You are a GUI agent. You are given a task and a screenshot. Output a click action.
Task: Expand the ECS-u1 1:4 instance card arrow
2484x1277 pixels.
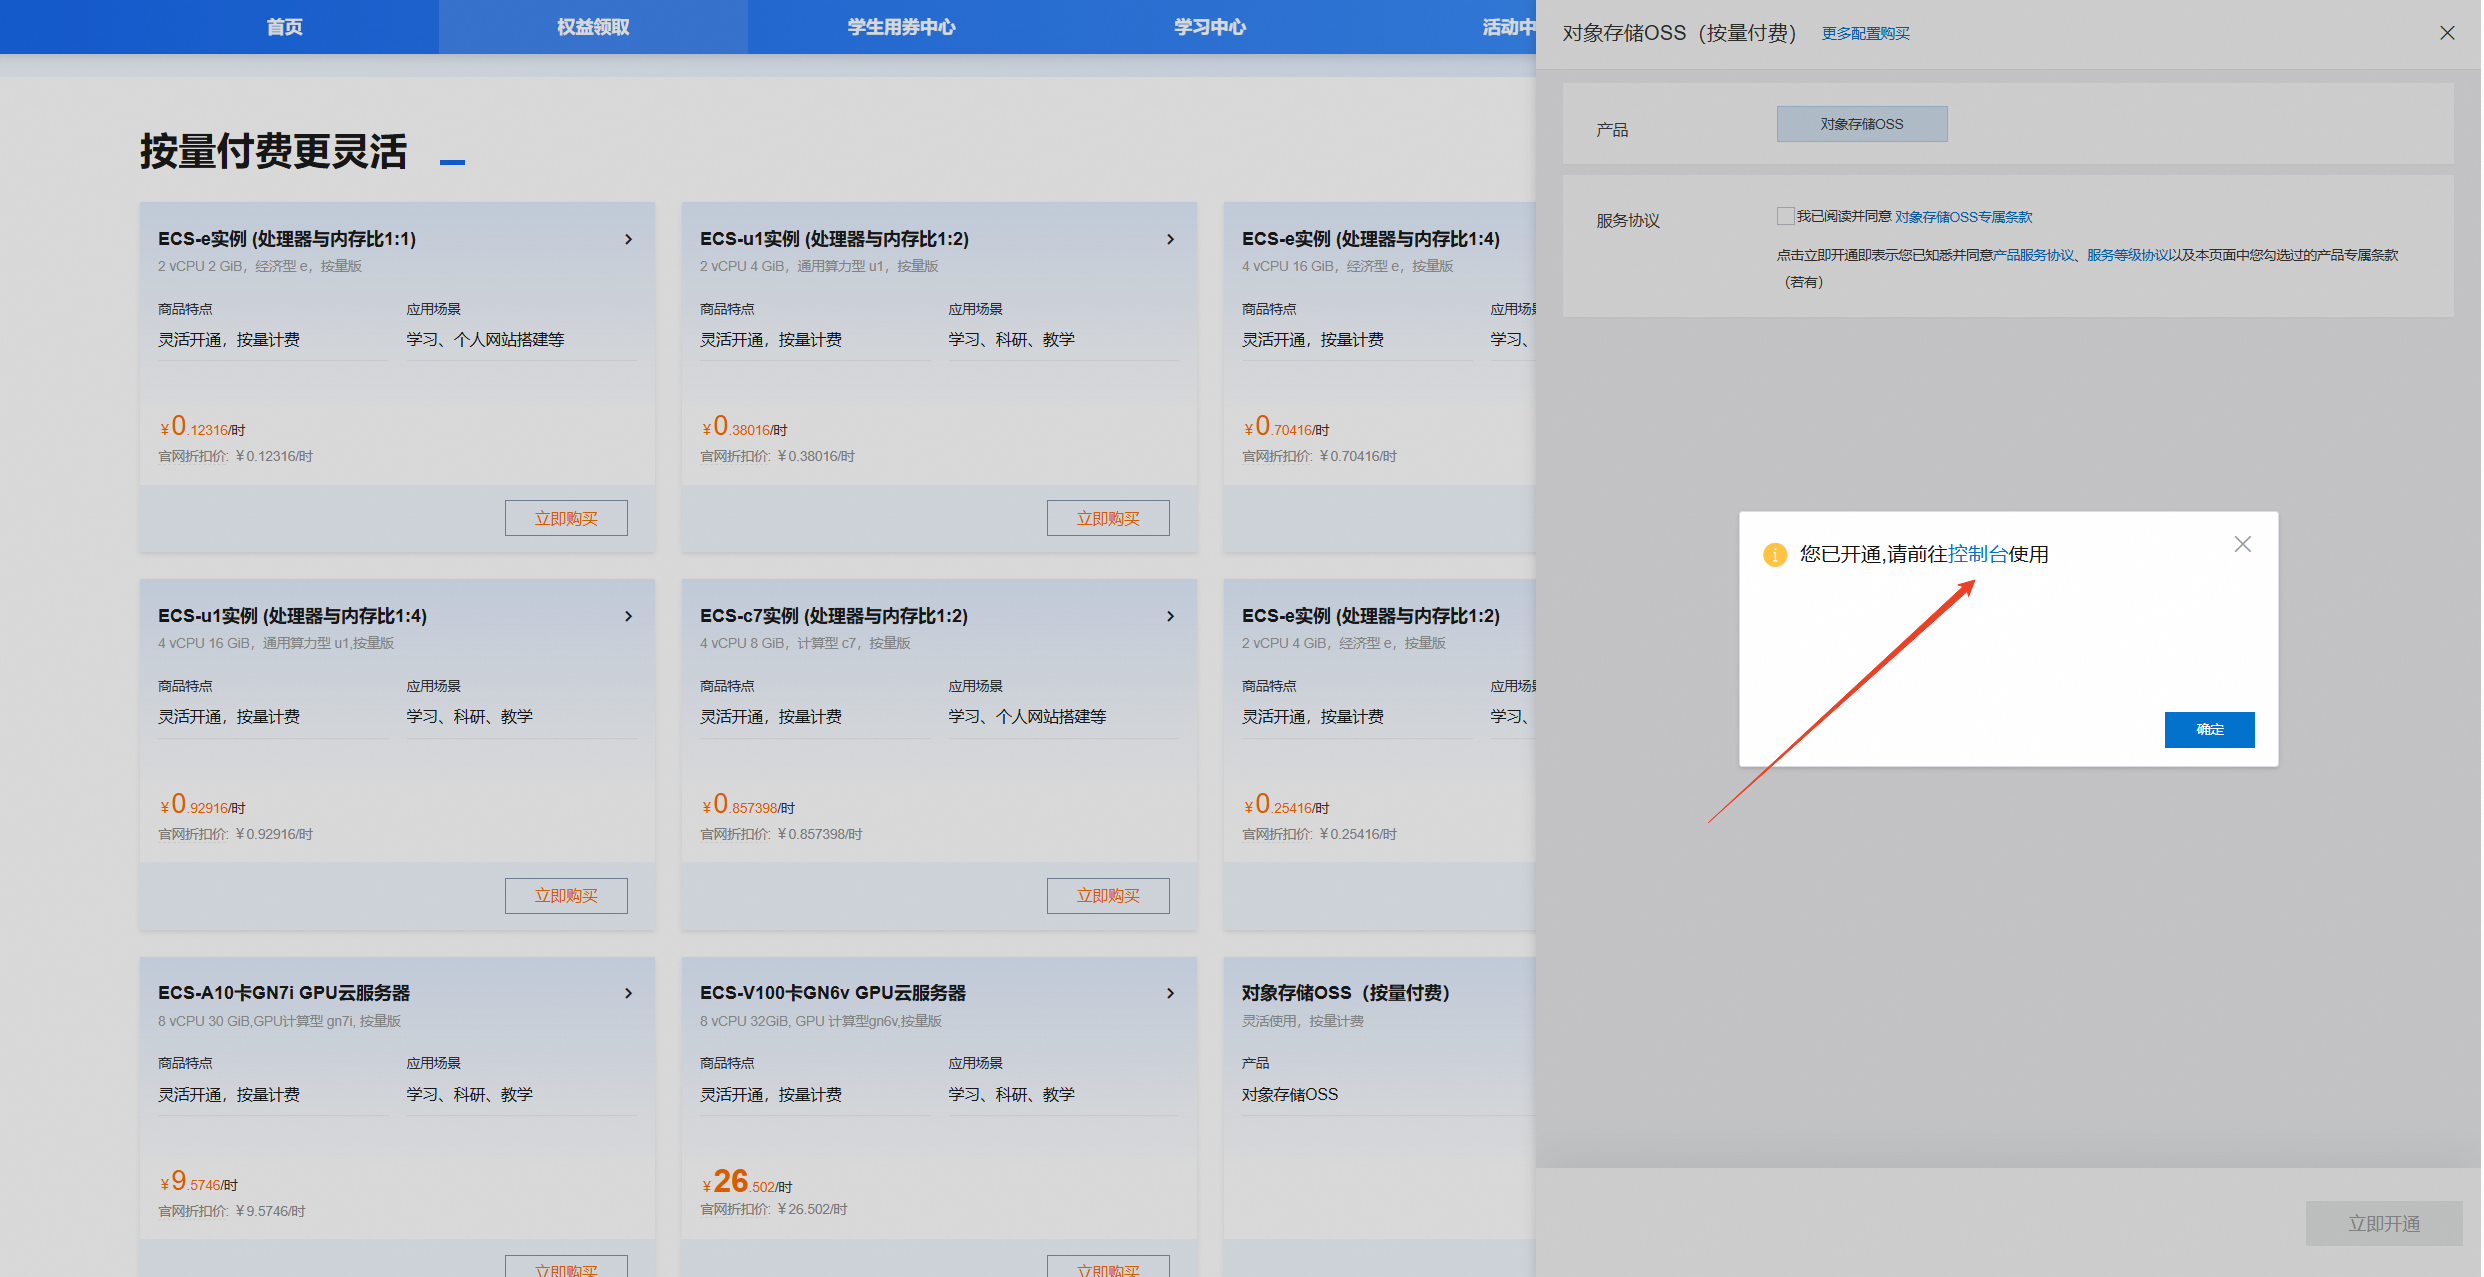point(628,616)
